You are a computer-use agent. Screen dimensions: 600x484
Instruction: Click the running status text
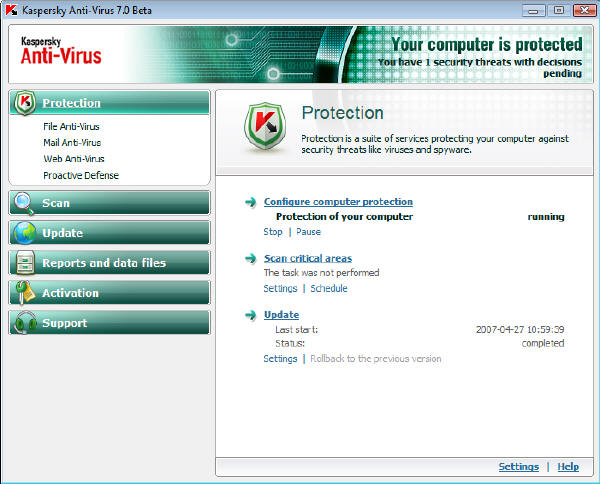click(546, 217)
